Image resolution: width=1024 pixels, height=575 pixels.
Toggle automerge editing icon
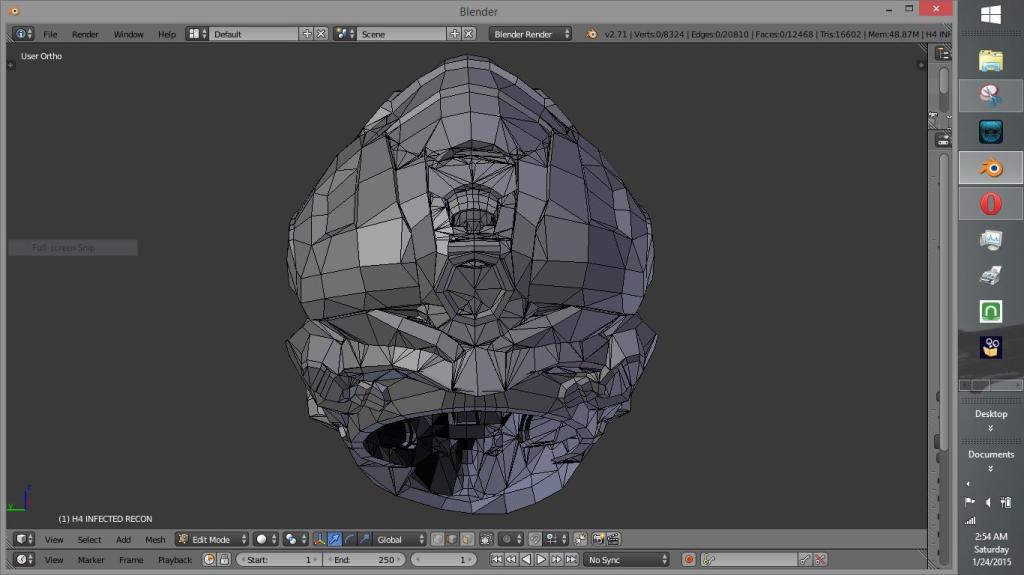(x=580, y=539)
